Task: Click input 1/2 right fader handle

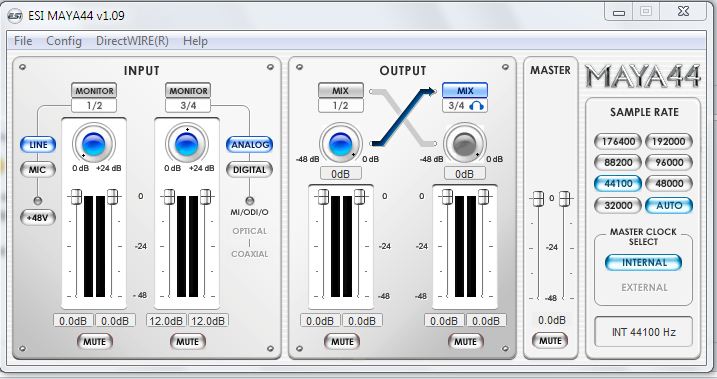Action: tap(112, 197)
